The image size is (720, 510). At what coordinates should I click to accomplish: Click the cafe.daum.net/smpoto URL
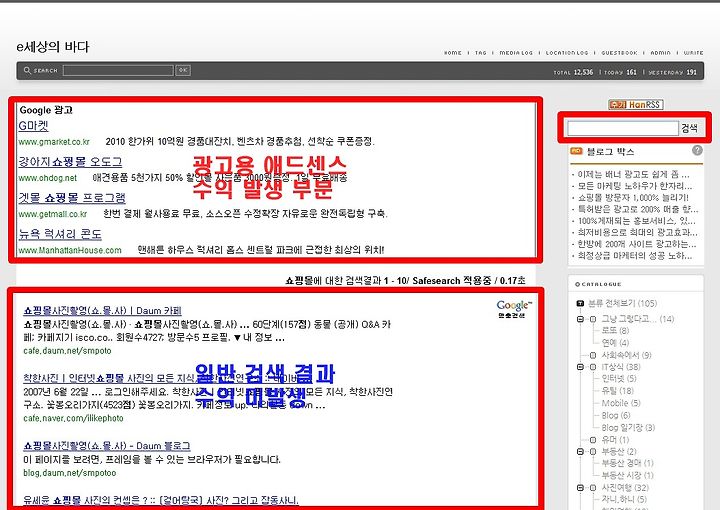pos(68,351)
